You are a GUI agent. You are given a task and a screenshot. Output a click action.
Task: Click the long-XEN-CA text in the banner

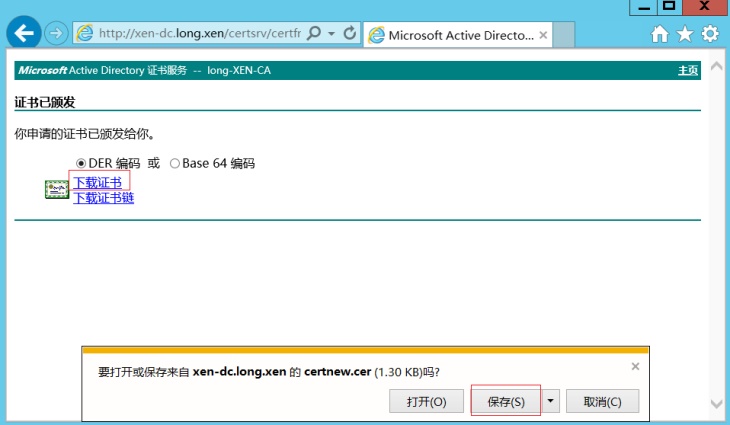[x=239, y=70]
